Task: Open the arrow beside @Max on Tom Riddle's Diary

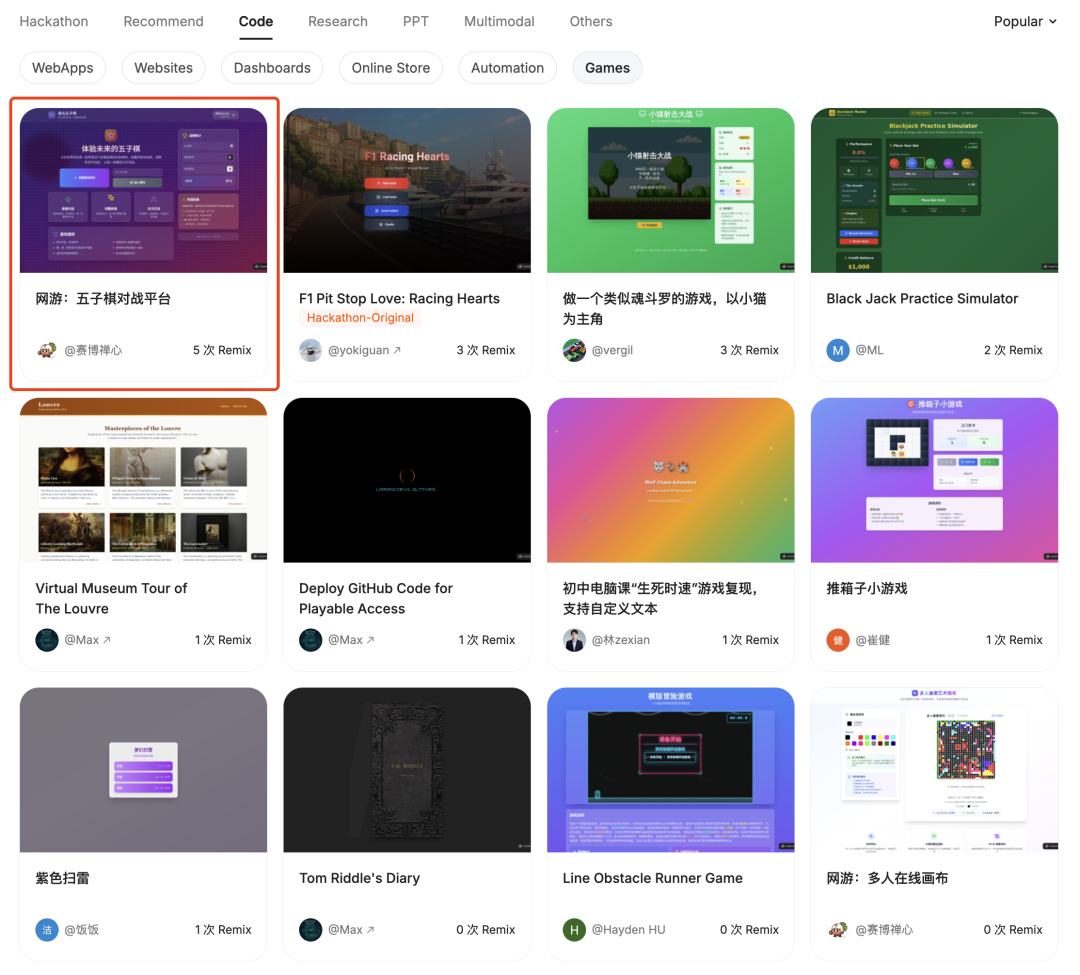Action: [371, 930]
